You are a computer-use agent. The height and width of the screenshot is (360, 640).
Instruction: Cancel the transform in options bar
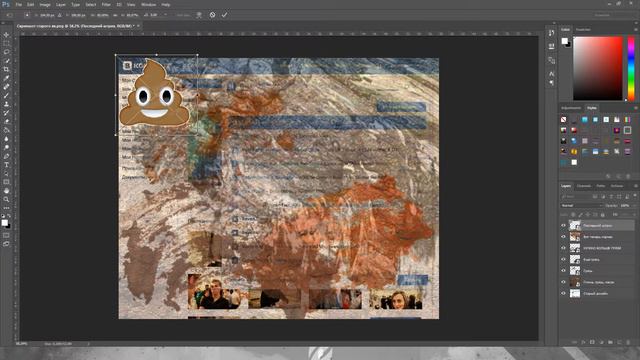coord(212,15)
